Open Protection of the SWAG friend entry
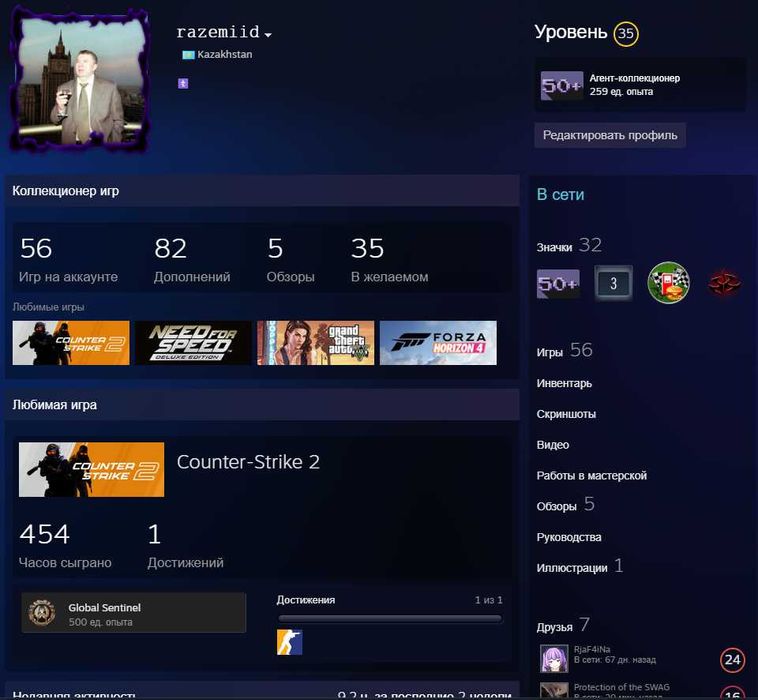 642,691
